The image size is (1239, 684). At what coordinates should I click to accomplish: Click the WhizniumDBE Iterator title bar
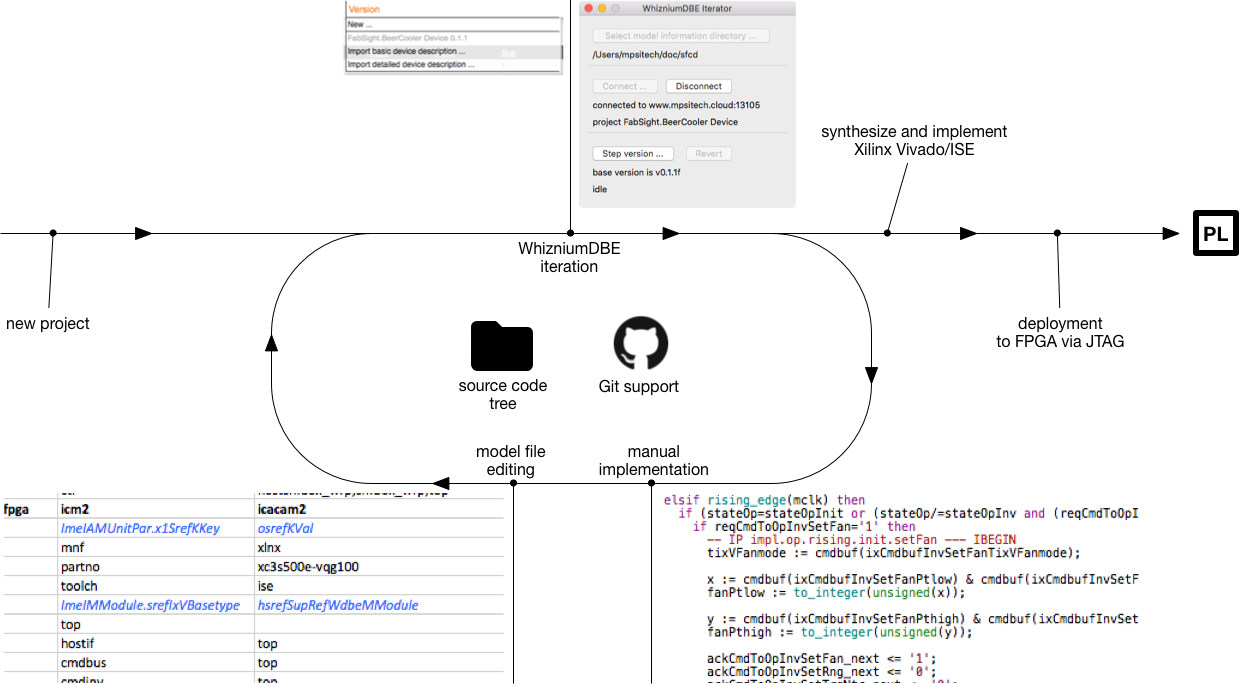pos(687,8)
